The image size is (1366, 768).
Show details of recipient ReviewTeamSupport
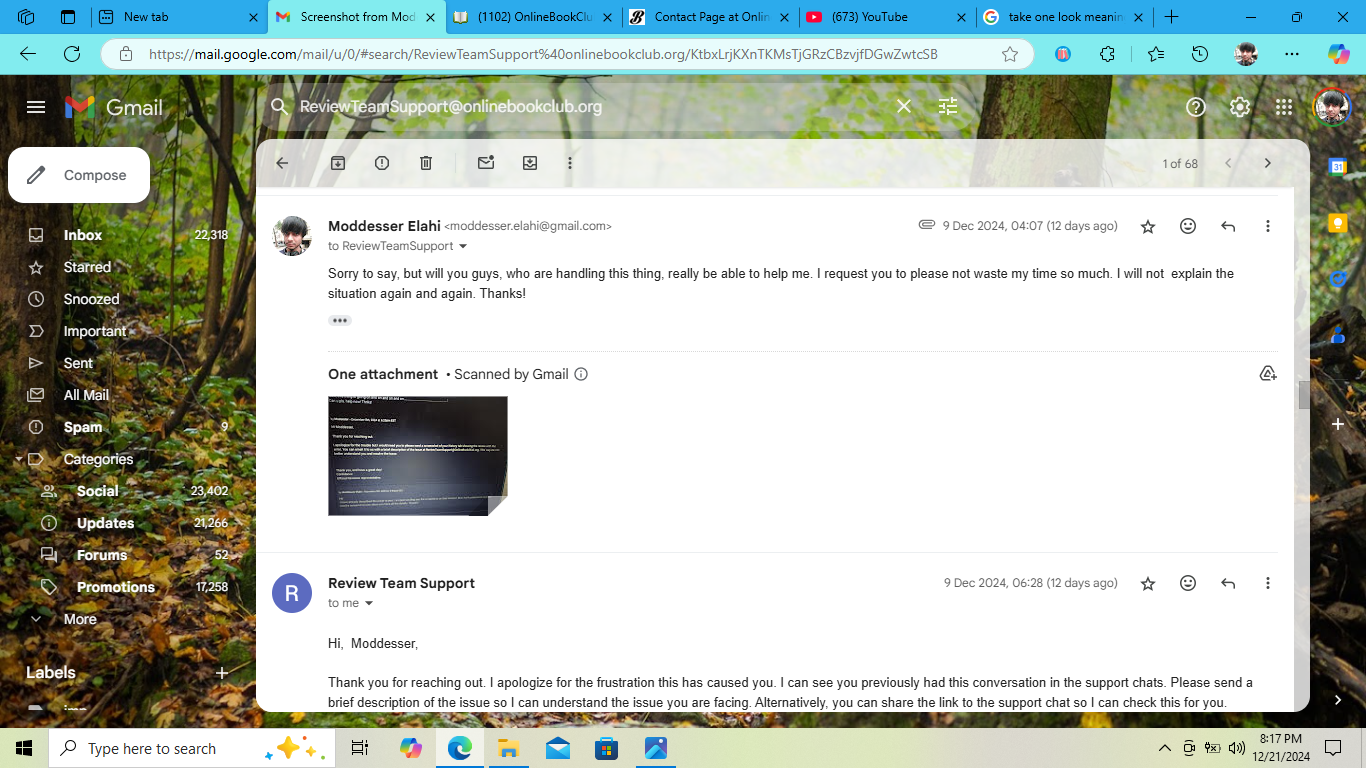coord(463,246)
